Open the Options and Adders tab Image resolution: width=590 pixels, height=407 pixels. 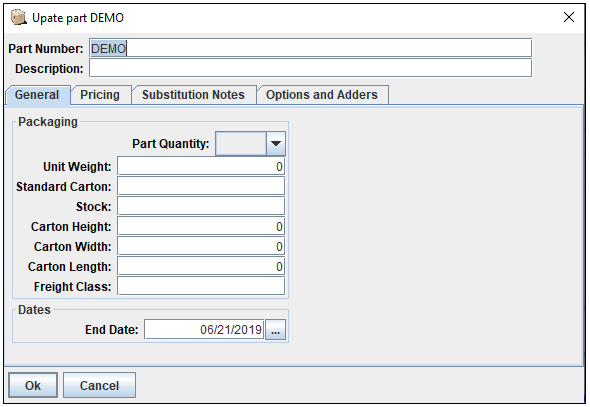click(x=322, y=95)
